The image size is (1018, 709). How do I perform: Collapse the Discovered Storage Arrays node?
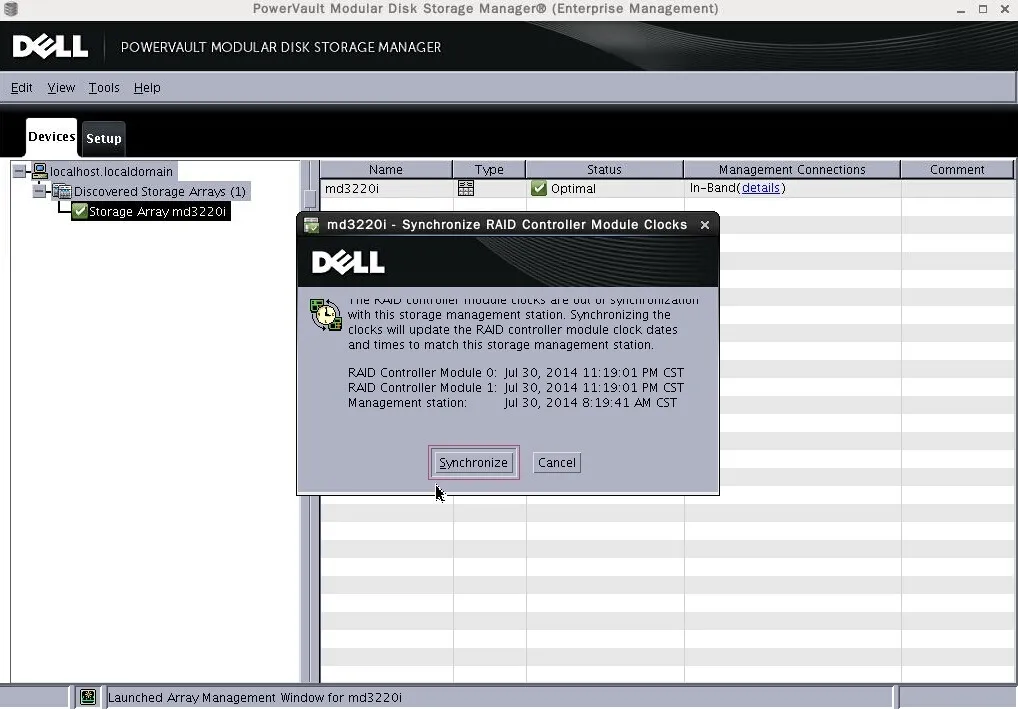point(39,191)
